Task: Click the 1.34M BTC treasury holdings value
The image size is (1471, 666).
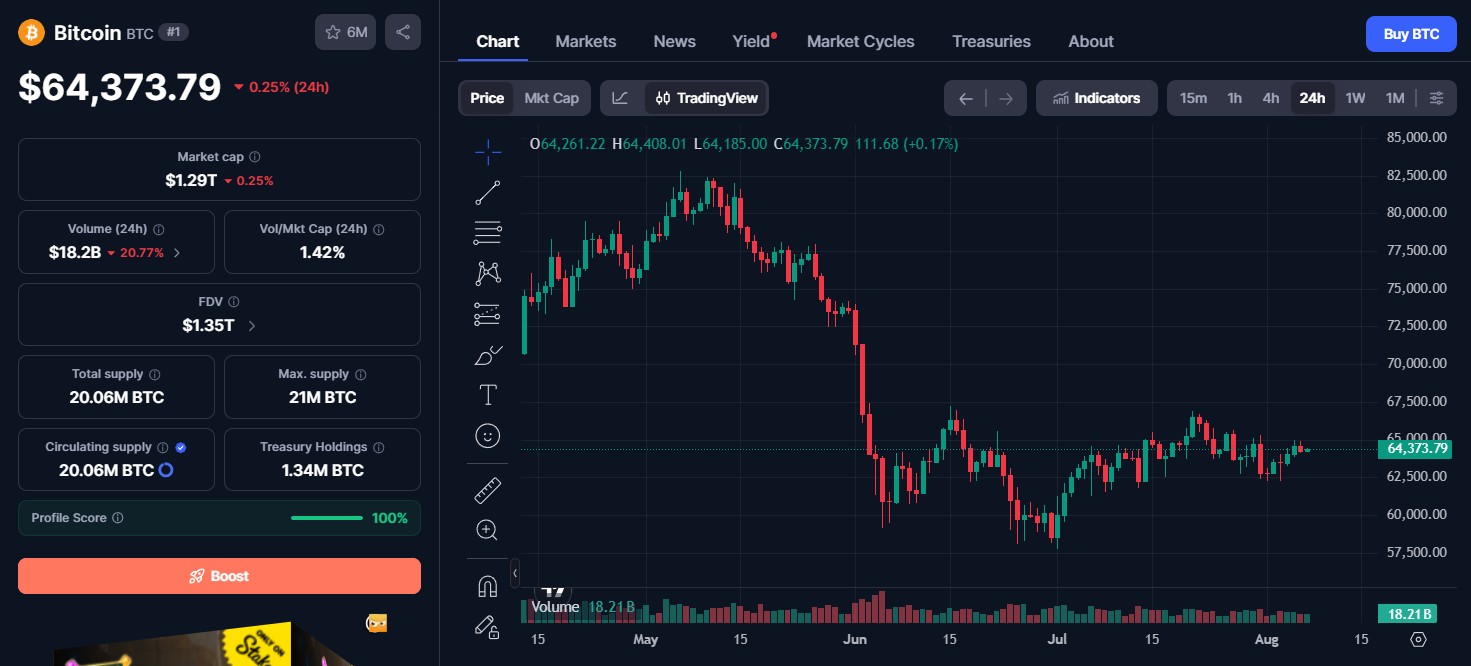Action: [x=322, y=470]
